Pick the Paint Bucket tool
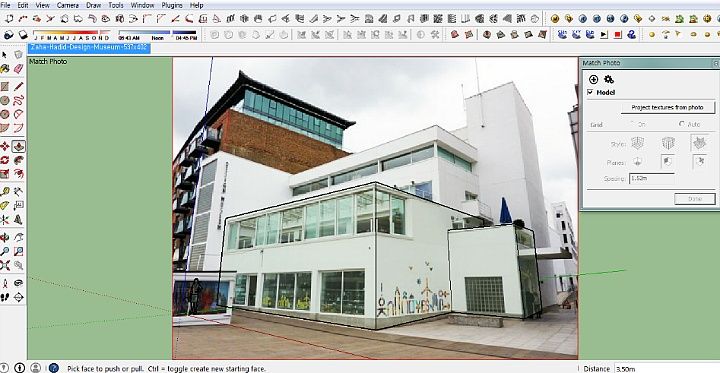The height and width of the screenshot is (373, 720). pyautogui.click(x=5, y=69)
